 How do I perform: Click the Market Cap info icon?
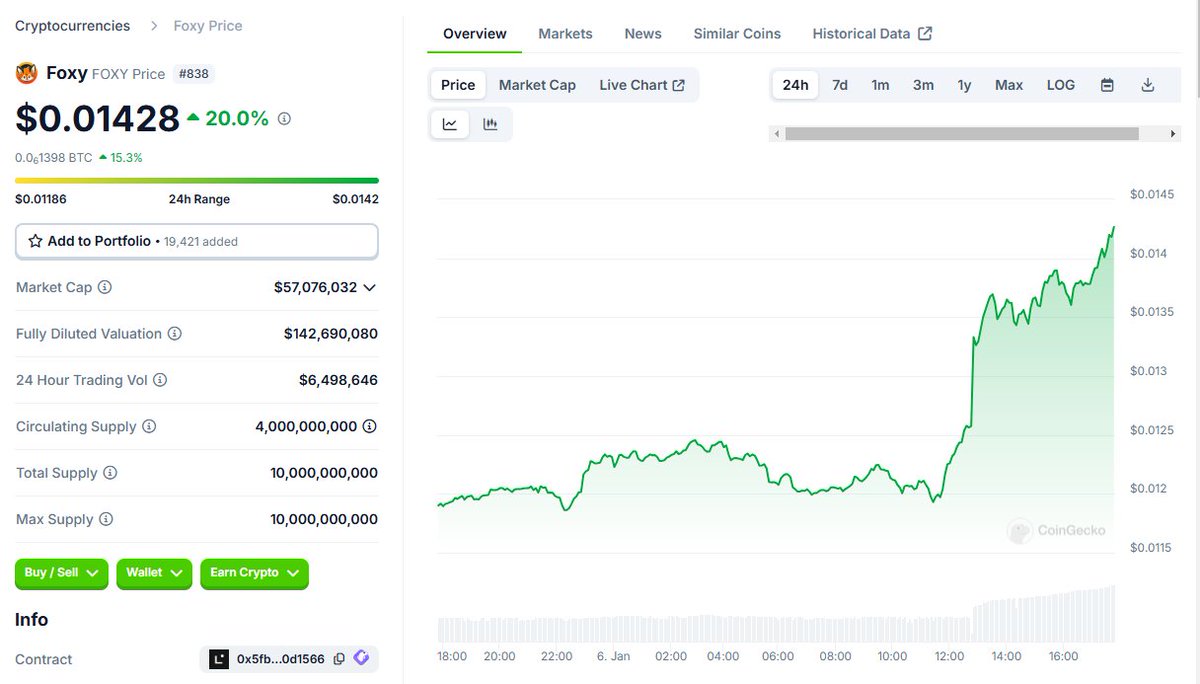pyautogui.click(x=105, y=287)
